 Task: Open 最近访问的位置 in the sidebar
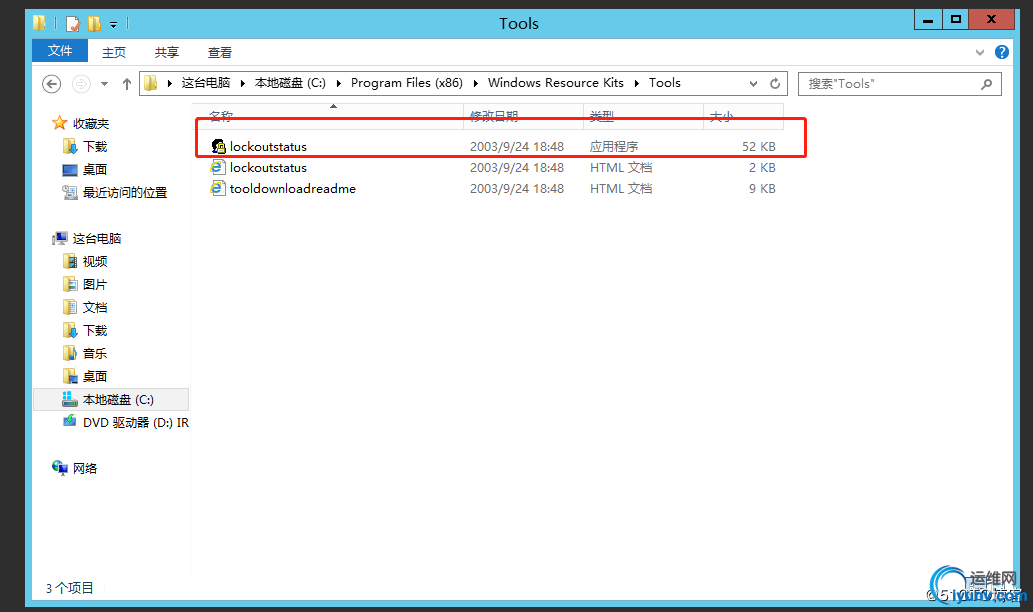pos(125,192)
